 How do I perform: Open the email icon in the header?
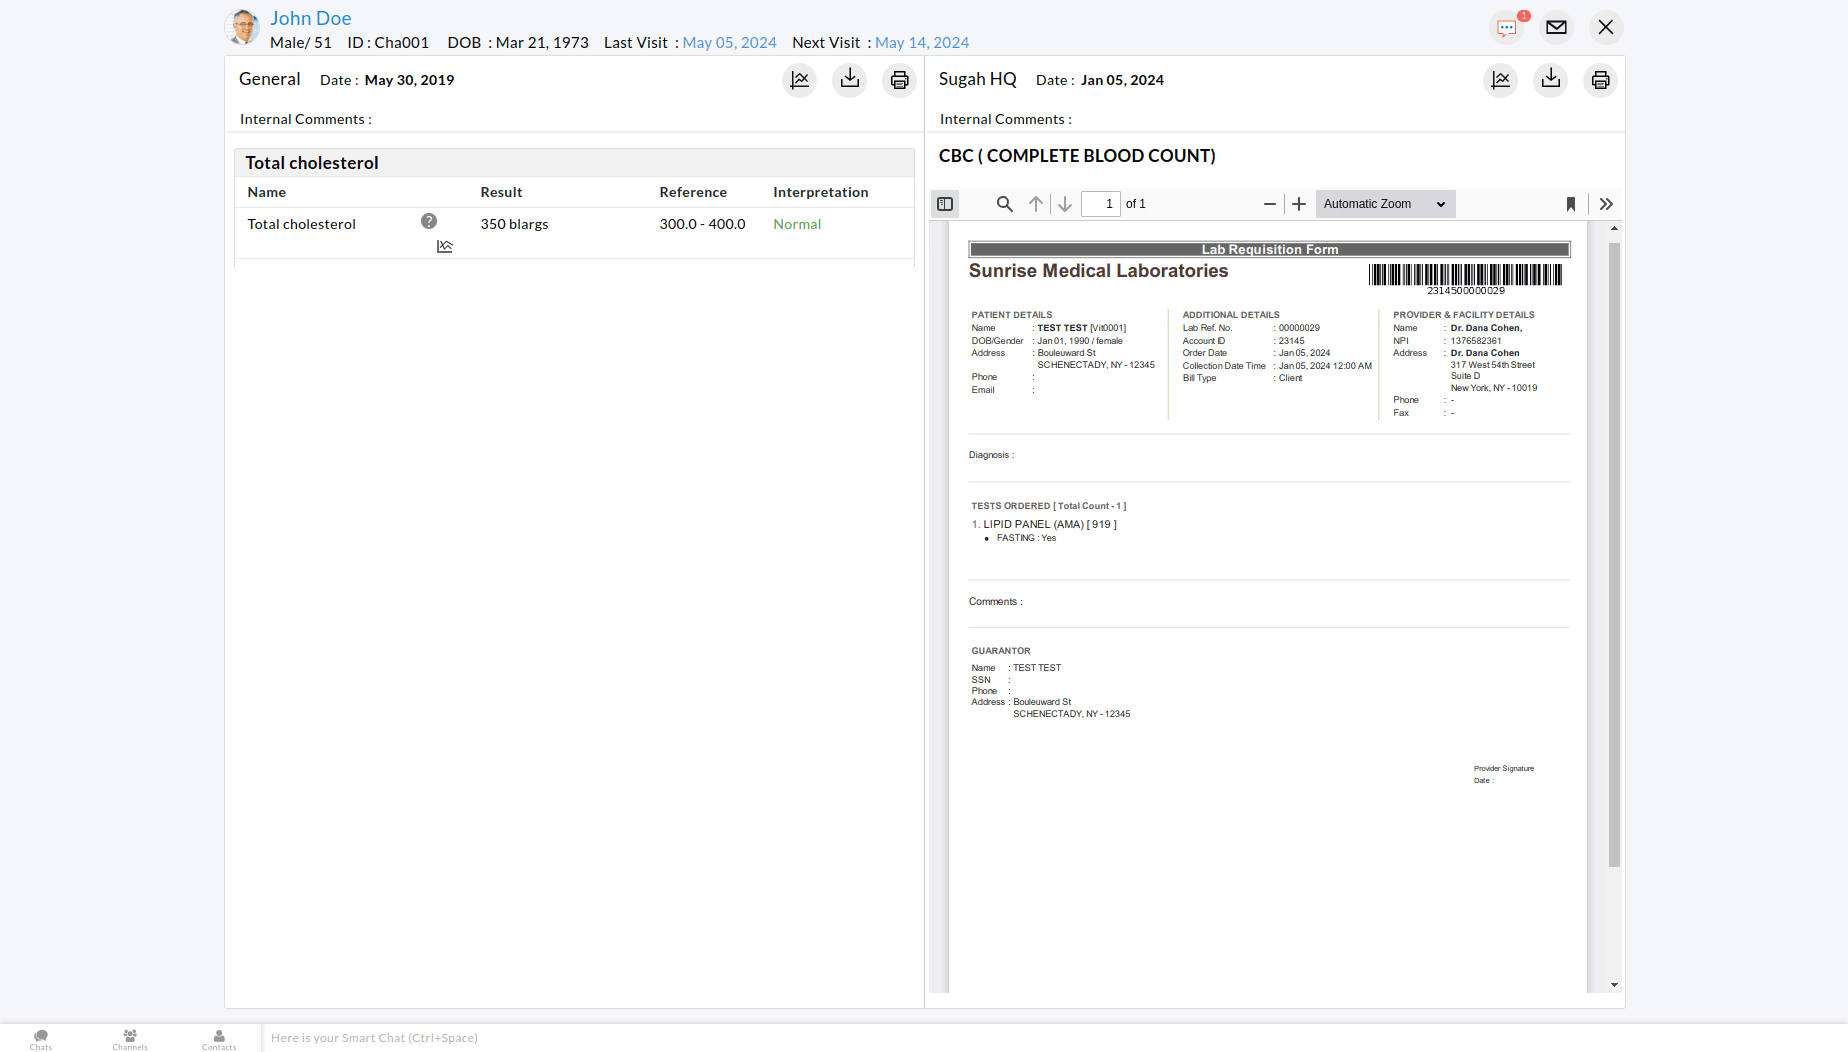click(x=1556, y=27)
